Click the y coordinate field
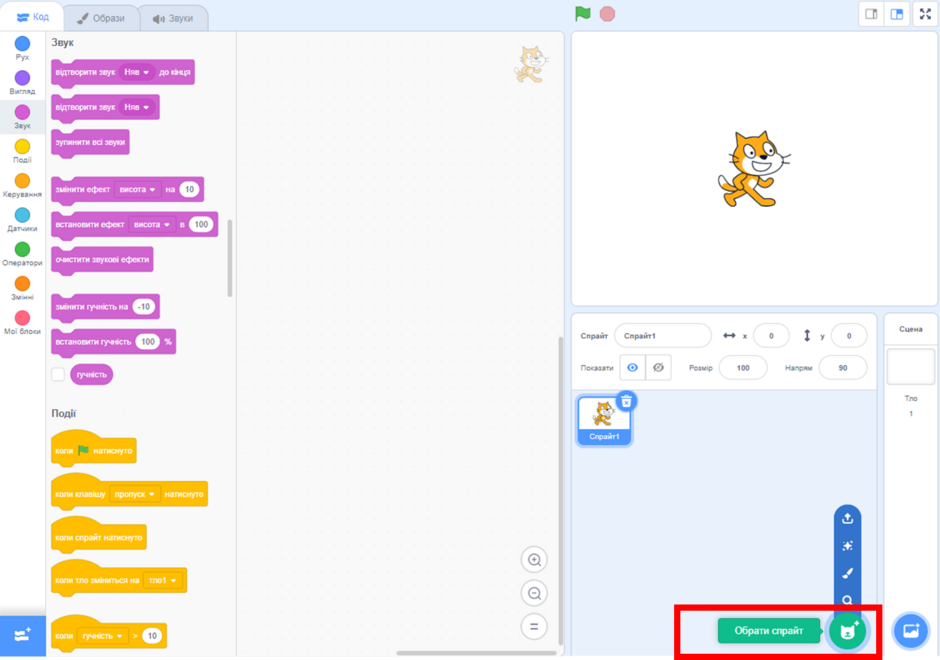The height and width of the screenshot is (660, 940). point(849,336)
